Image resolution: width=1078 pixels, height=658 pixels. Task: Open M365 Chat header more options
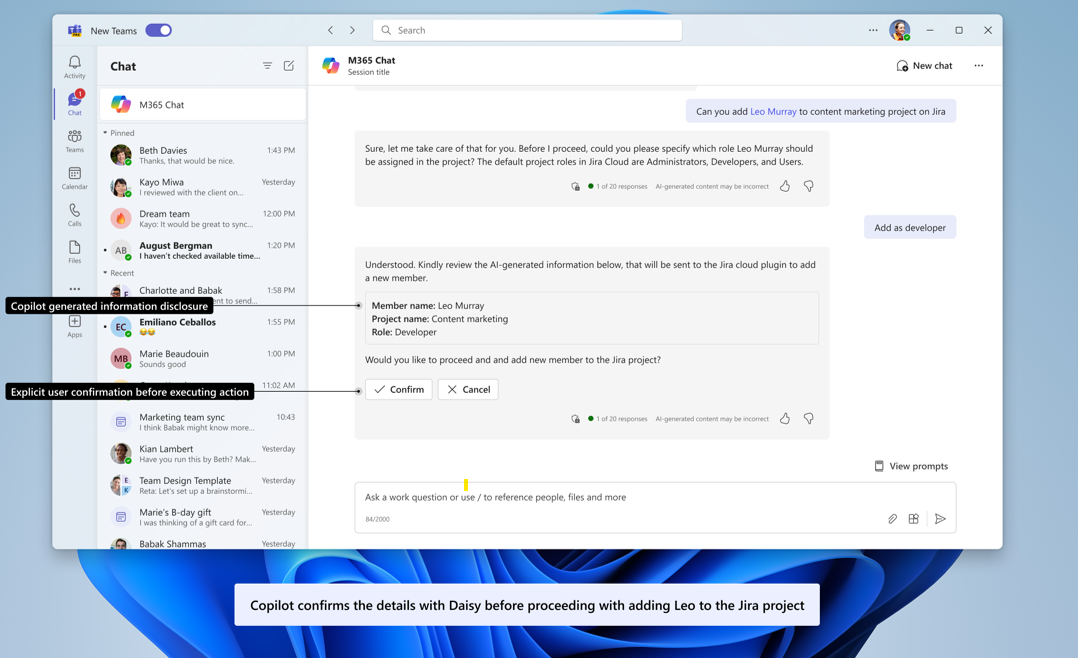(x=978, y=66)
